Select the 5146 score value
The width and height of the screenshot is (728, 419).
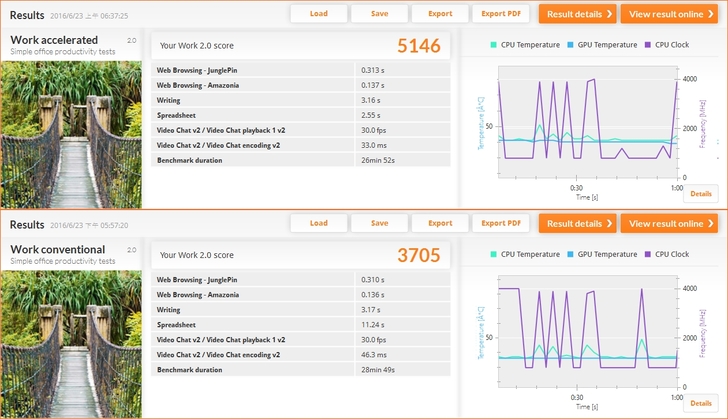[x=418, y=46]
